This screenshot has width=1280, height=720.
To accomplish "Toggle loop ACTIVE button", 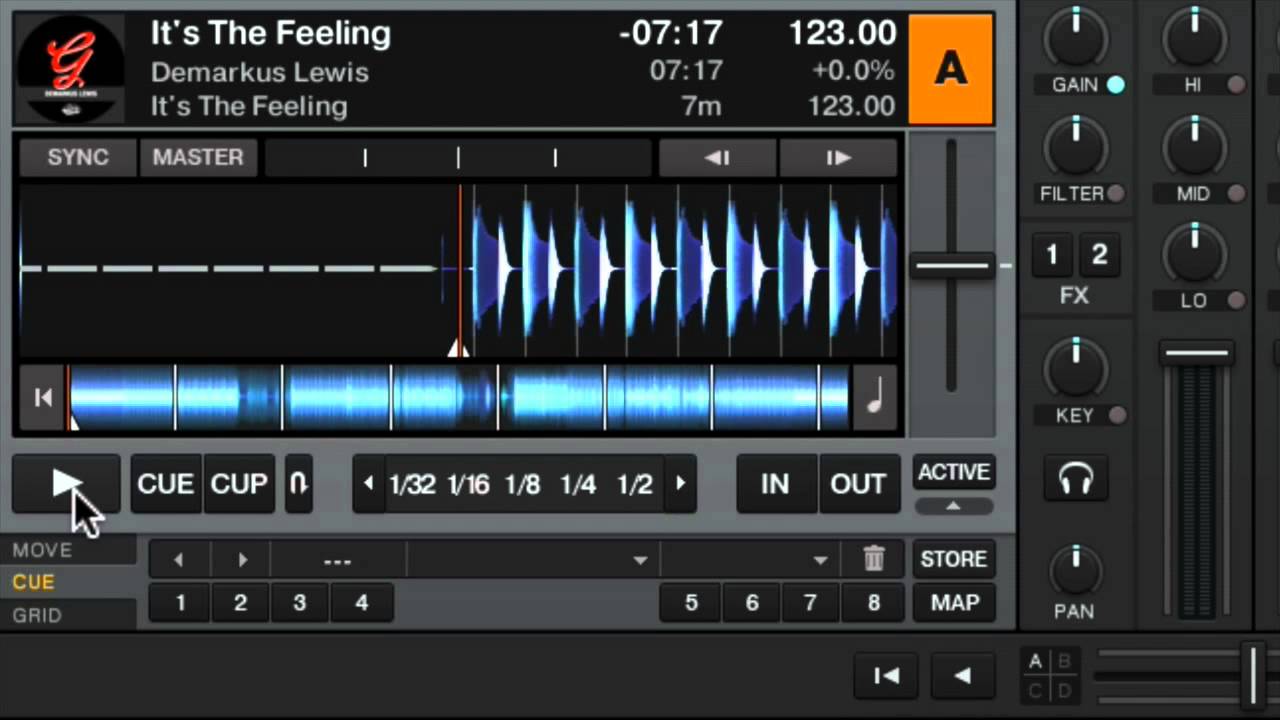I will [x=954, y=473].
